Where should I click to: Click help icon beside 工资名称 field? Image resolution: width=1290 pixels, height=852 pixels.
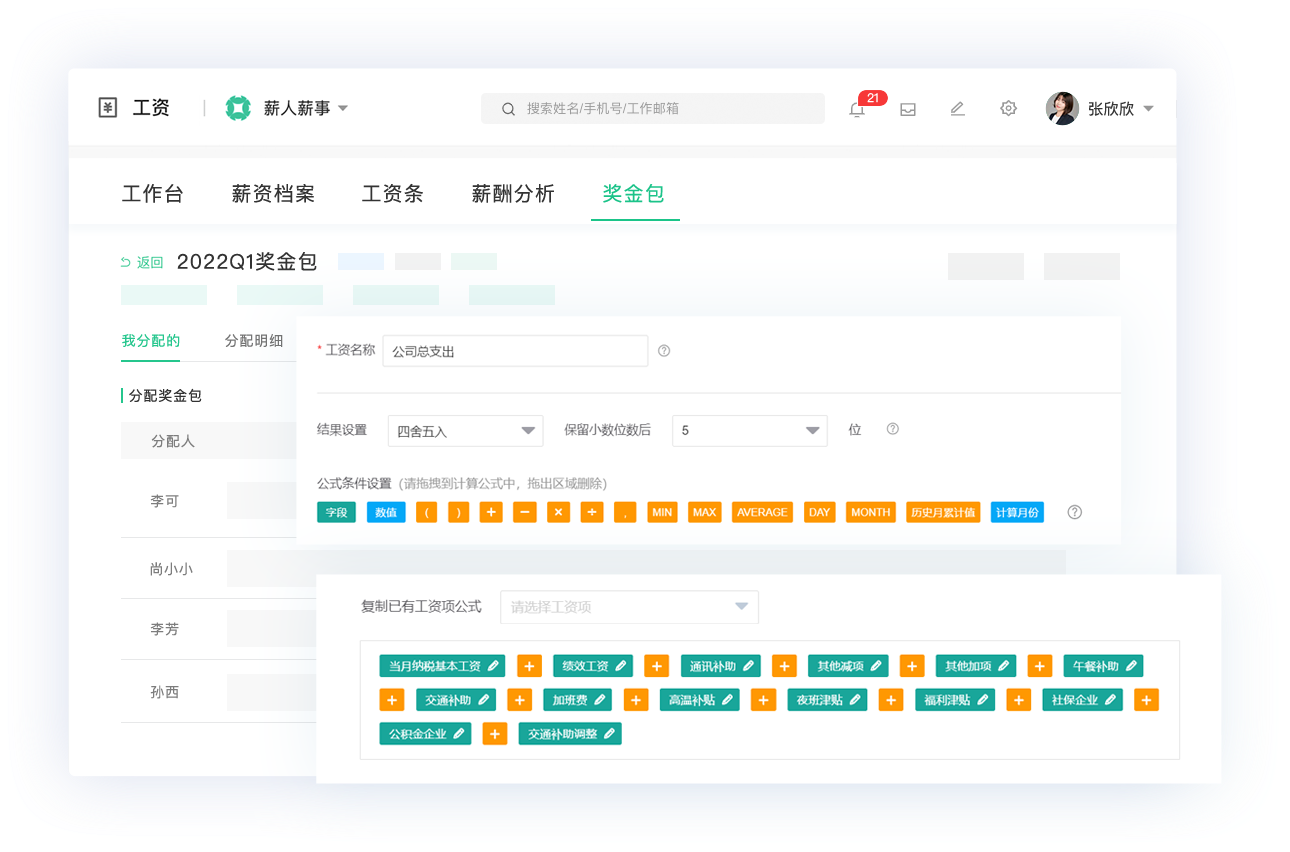click(x=664, y=351)
